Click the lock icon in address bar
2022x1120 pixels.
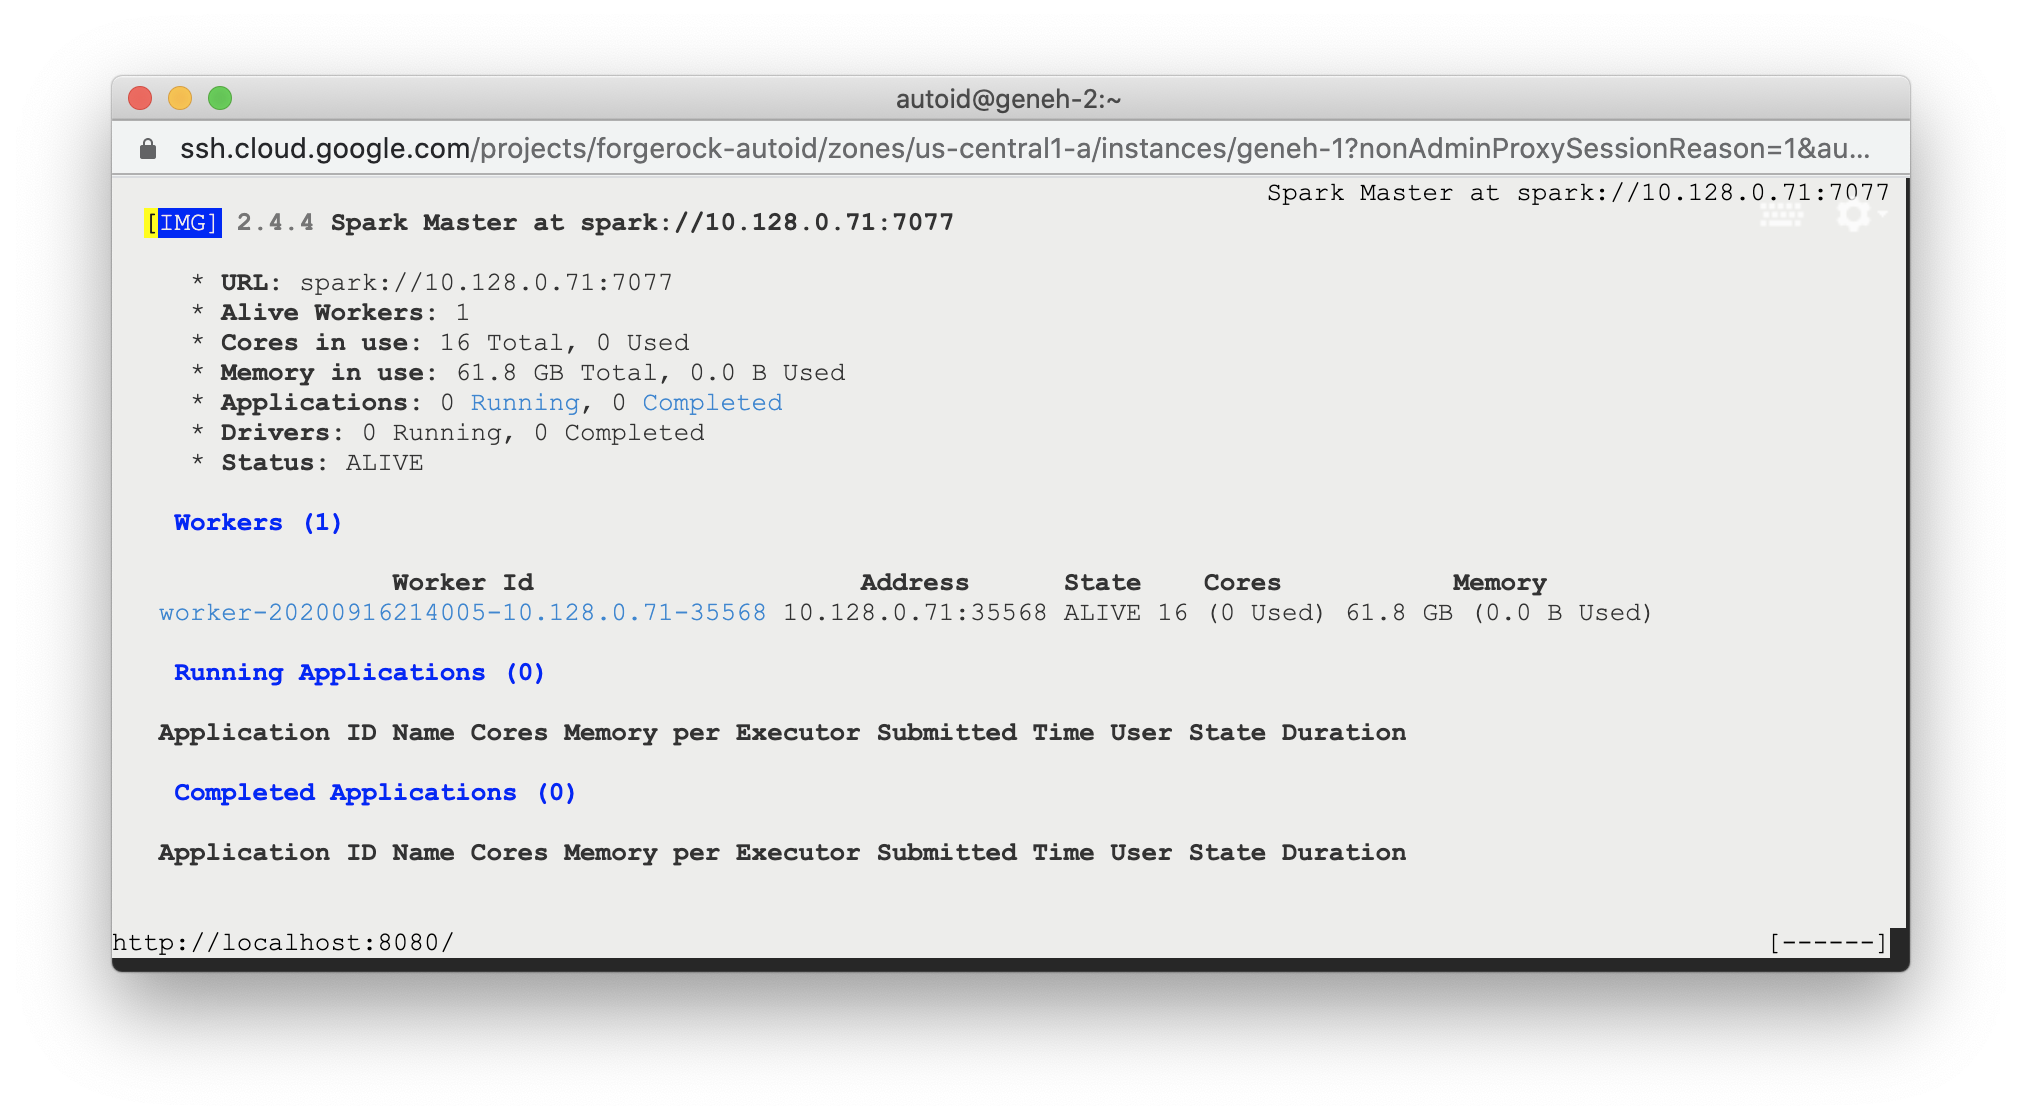point(148,149)
